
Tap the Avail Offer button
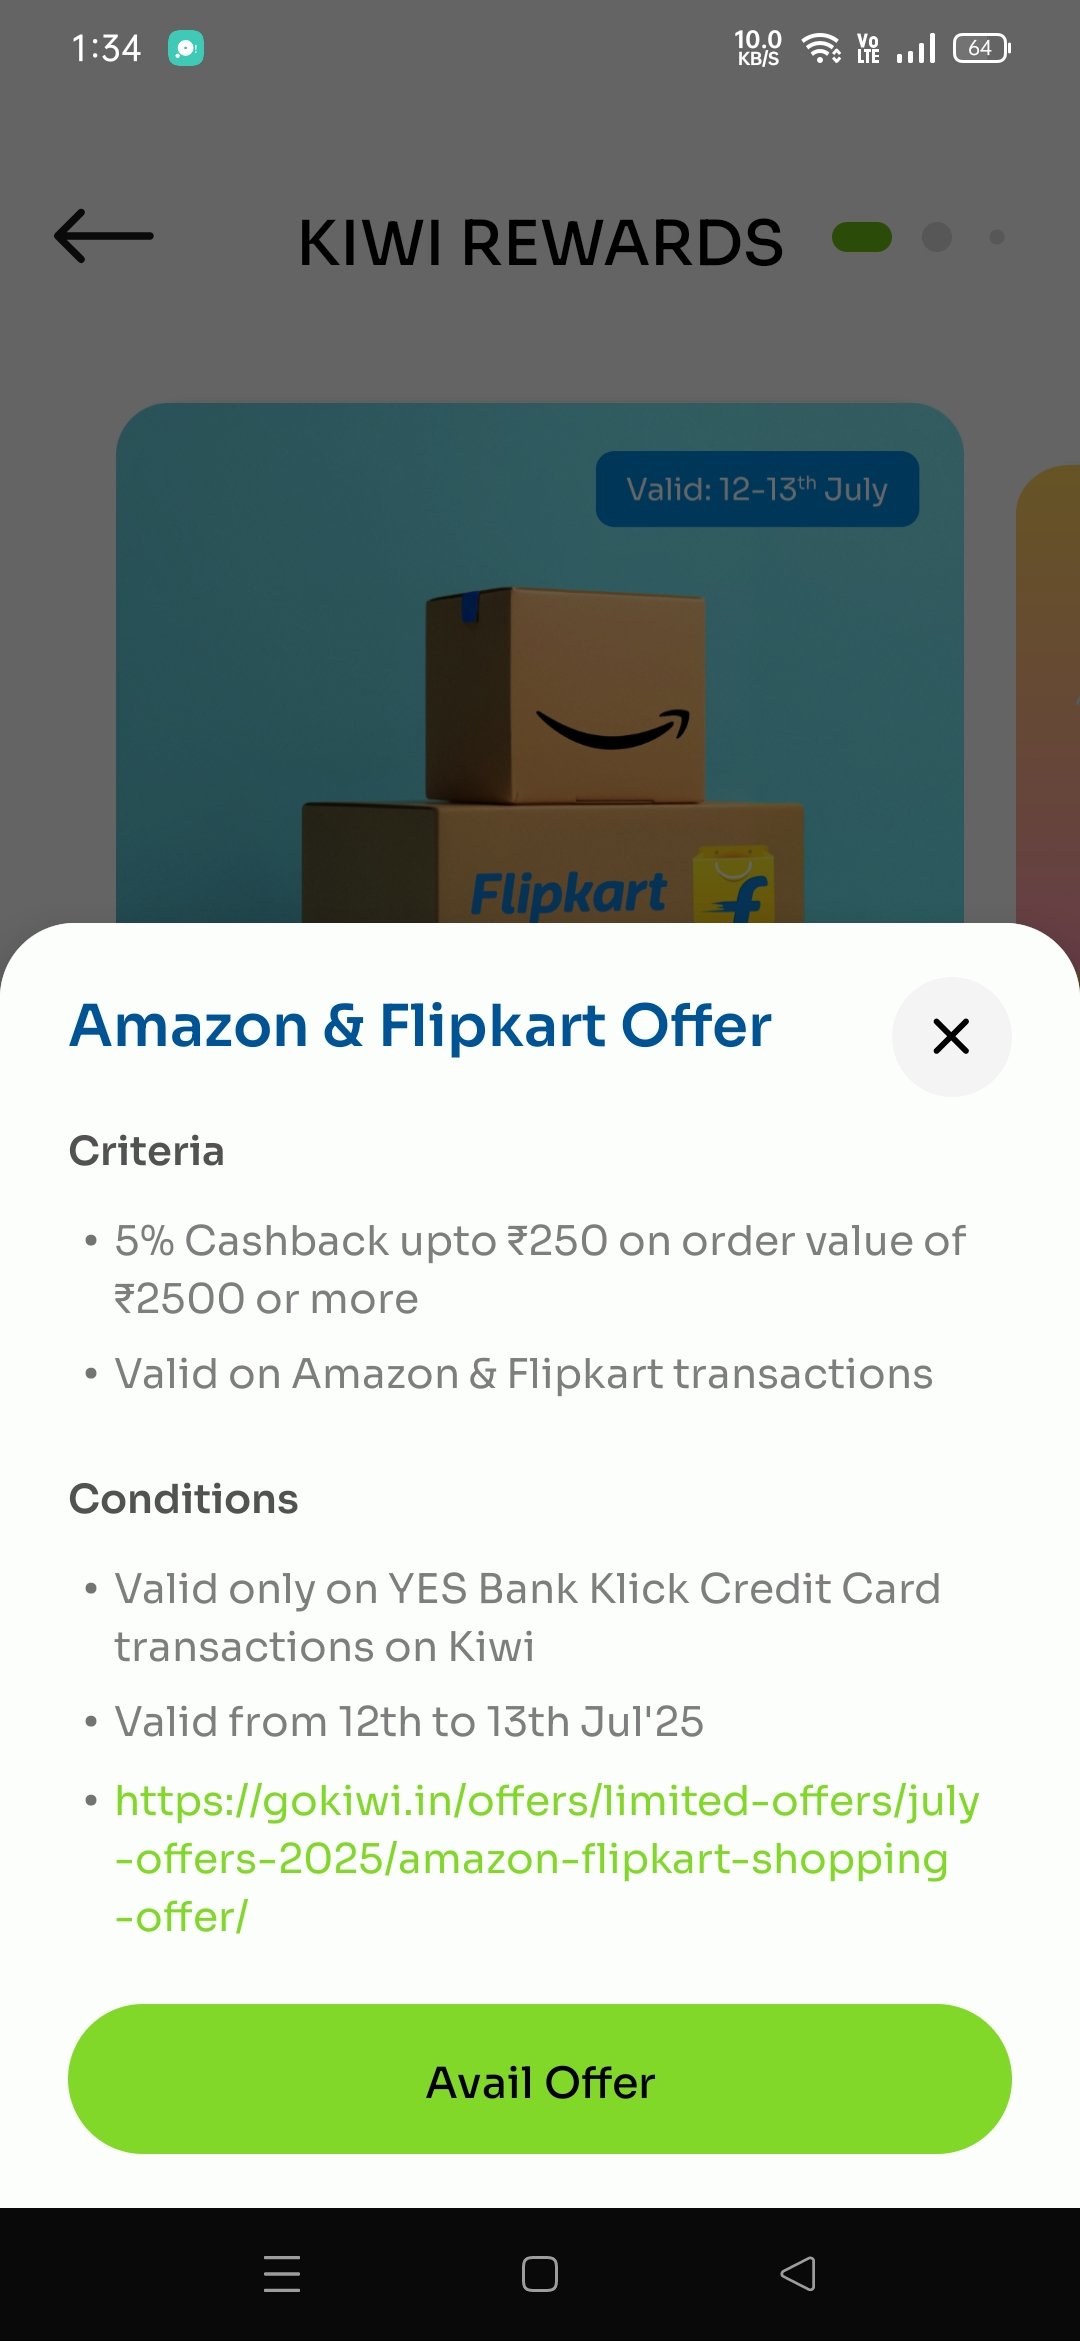(540, 2079)
